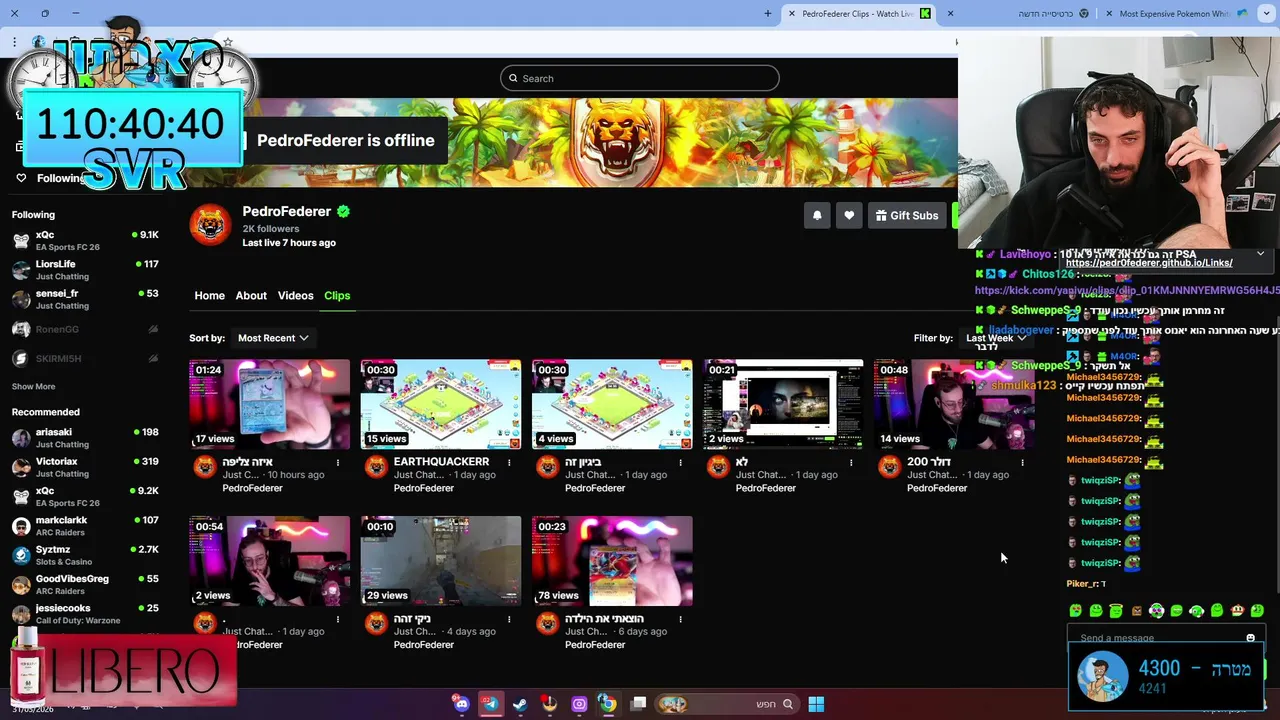The height and width of the screenshot is (720, 1280).
Task: Switch to the About tab
Action: click(251, 295)
